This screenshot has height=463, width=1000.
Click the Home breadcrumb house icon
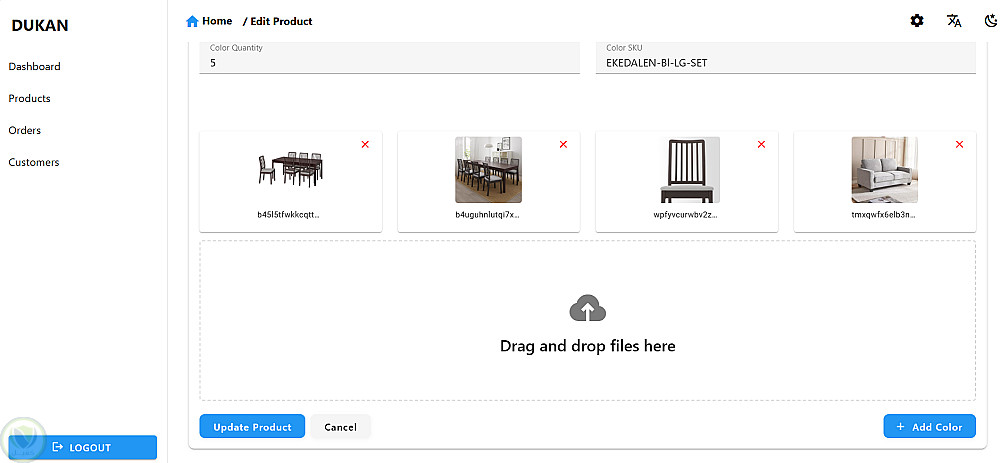(x=192, y=21)
